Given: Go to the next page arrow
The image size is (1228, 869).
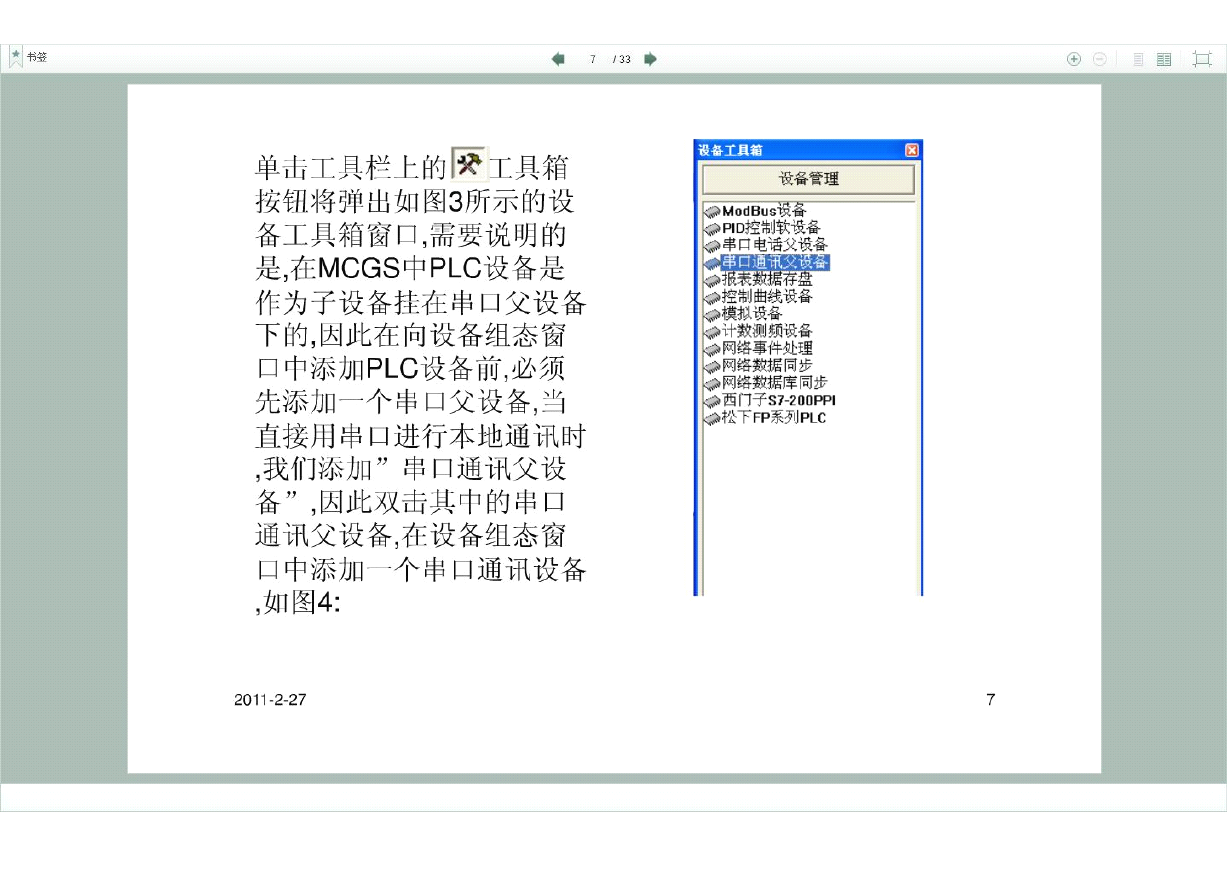Looking at the screenshot, I should pyautogui.click(x=650, y=59).
